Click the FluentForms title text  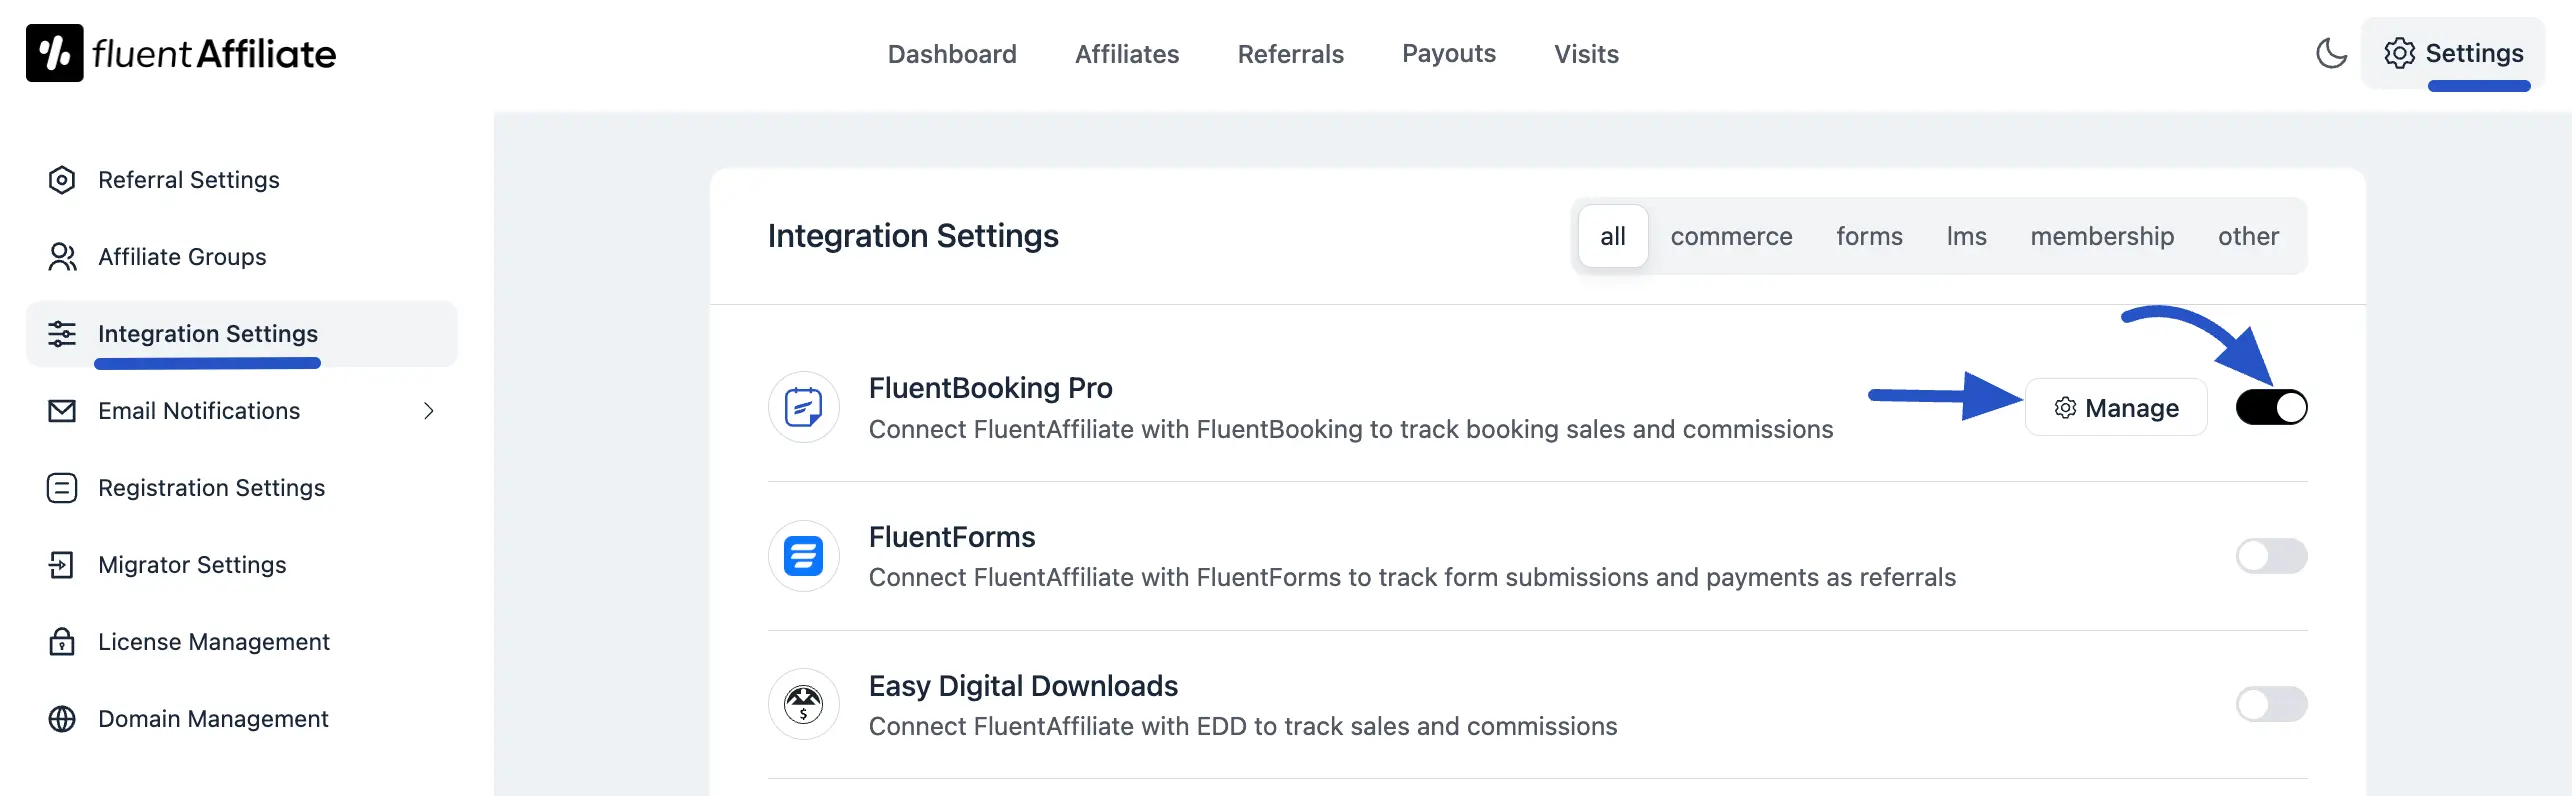(952, 537)
